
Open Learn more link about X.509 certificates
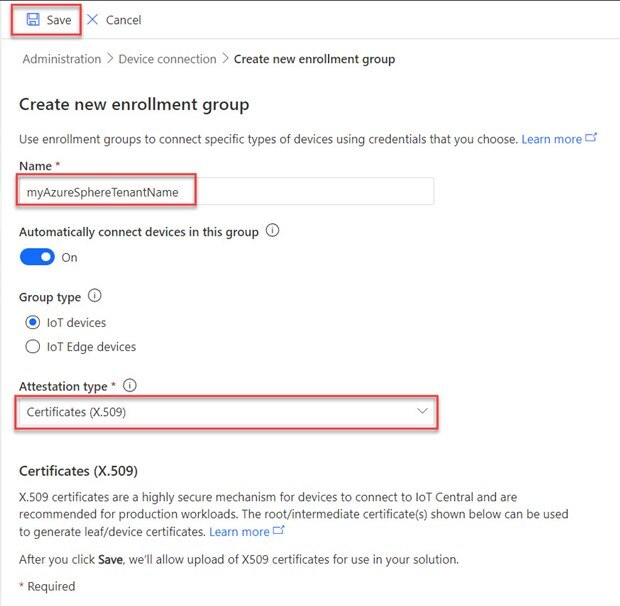(x=239, y=532)
